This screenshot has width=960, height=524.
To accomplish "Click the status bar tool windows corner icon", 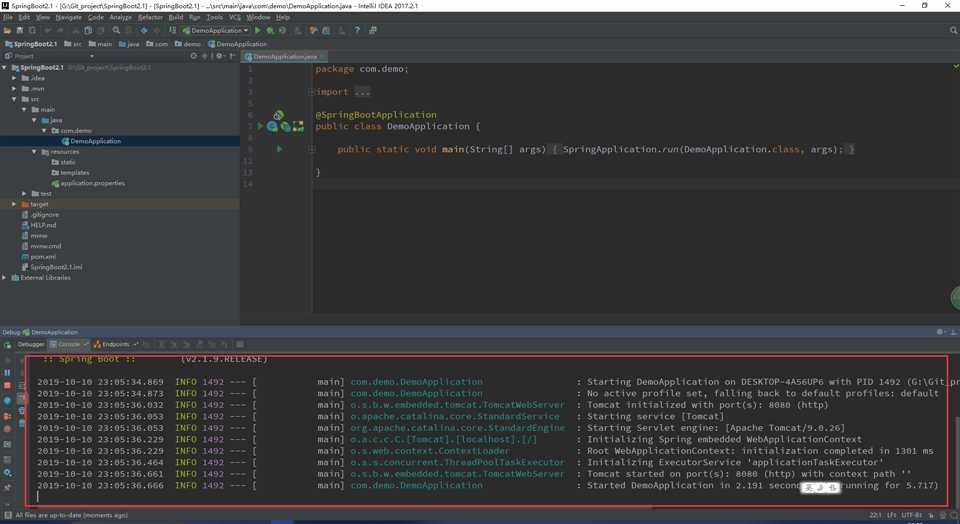I will pos(7,515).
